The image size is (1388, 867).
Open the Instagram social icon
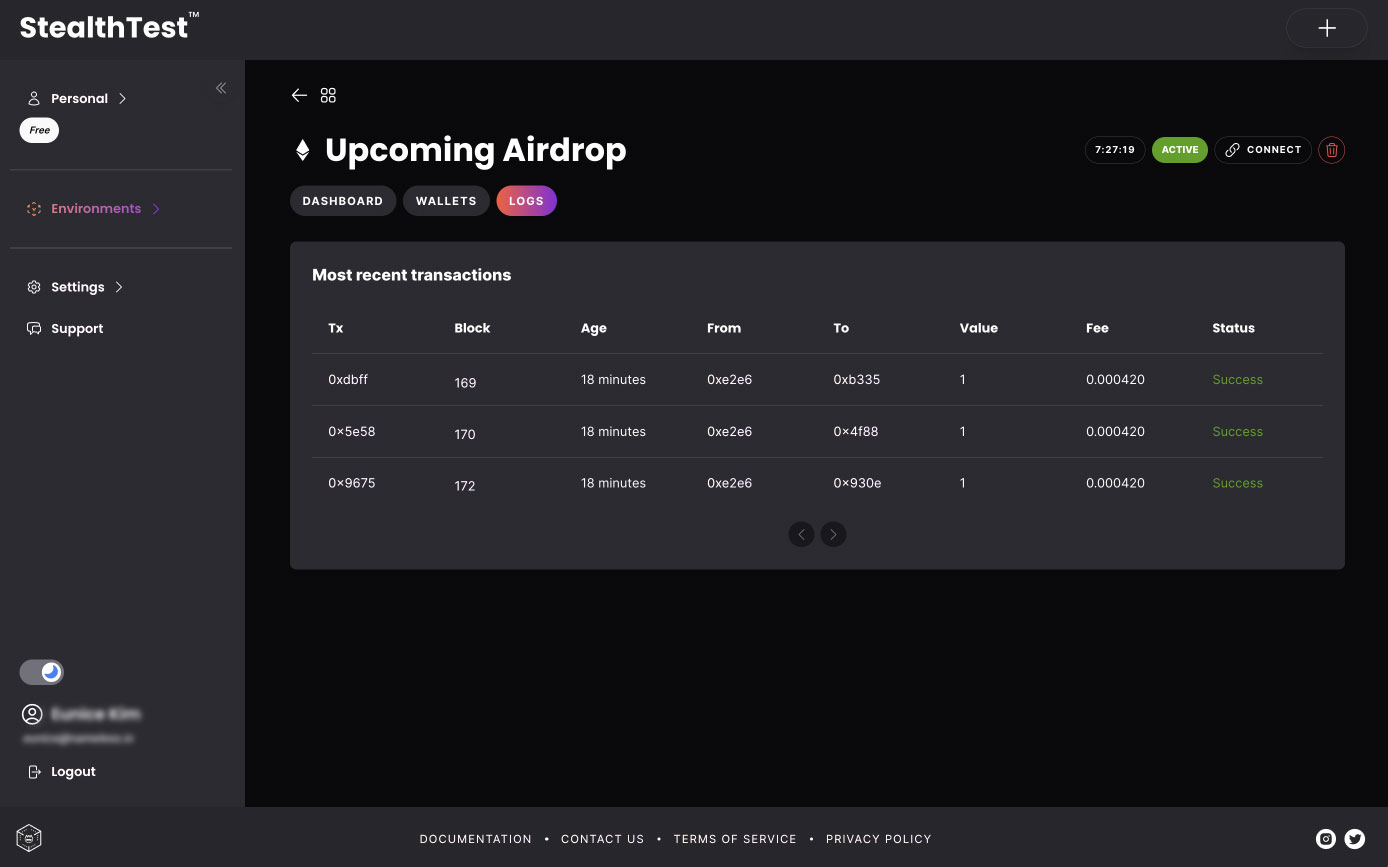1326,839
